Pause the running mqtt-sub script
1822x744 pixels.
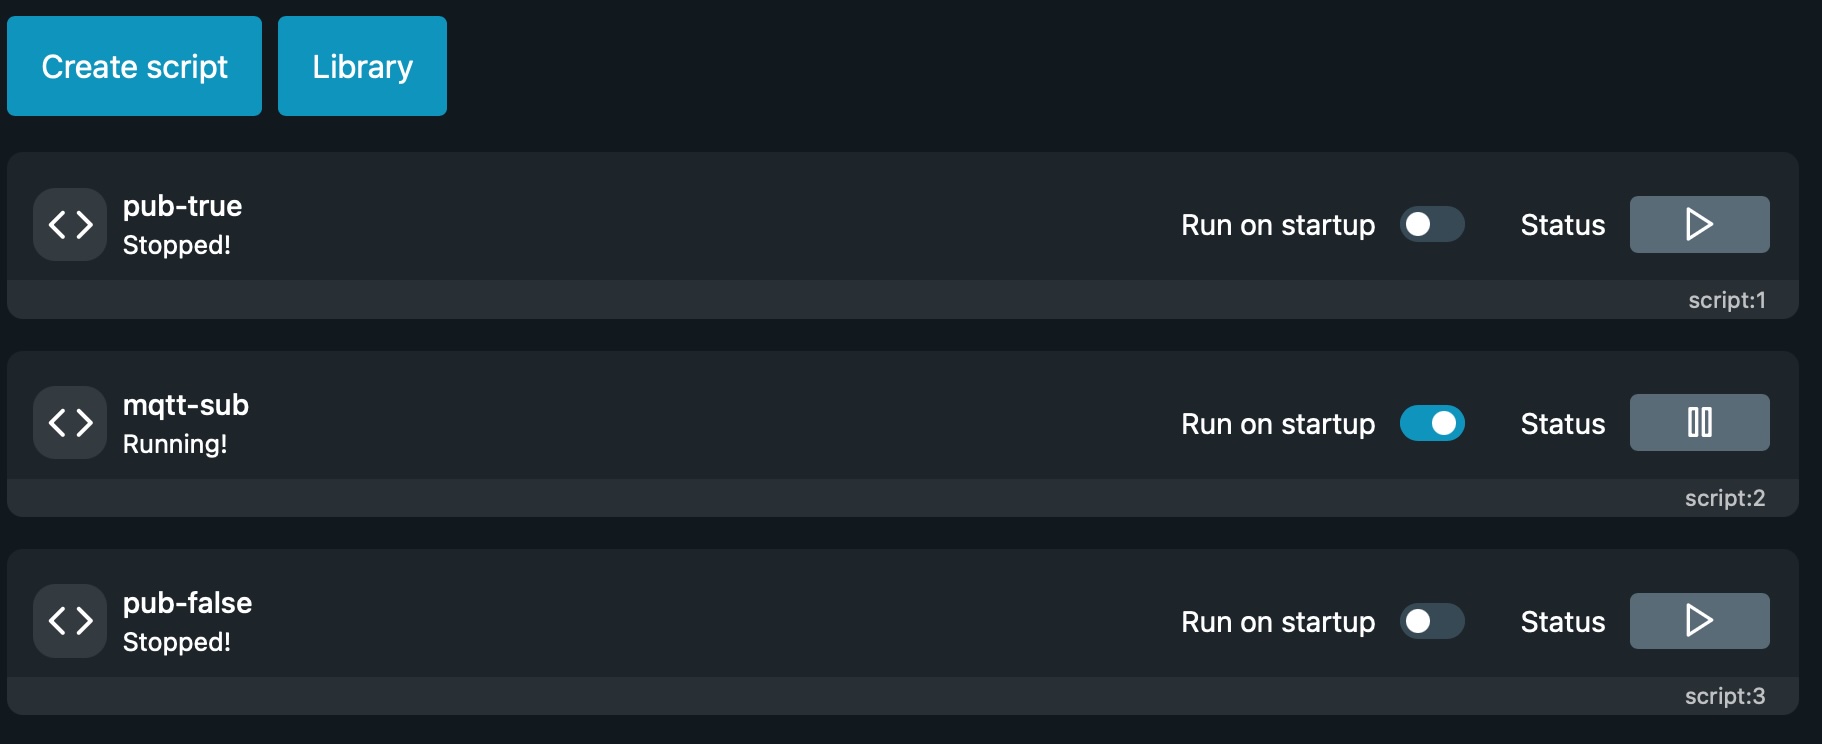1699,422
